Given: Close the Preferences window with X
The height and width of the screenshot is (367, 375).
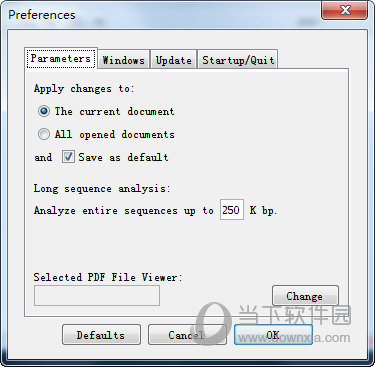Looking at the screenshot, I should (x=345, y=10).
